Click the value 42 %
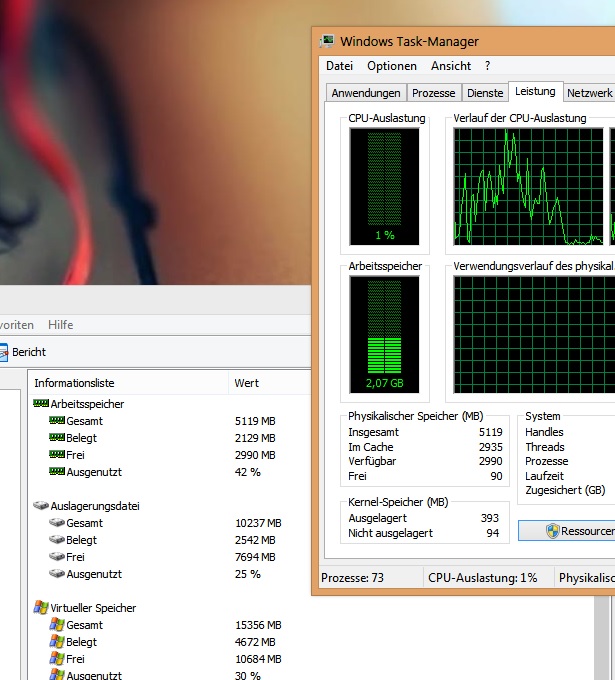This screenshot has height=680, width=615. click(x=247, y=472)
